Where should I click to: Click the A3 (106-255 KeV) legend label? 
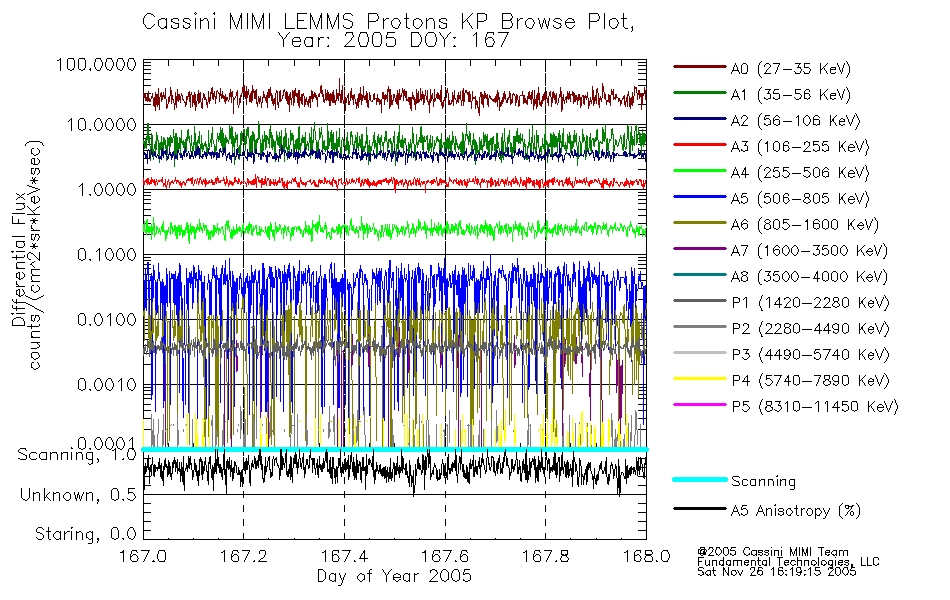coord(800,147)
